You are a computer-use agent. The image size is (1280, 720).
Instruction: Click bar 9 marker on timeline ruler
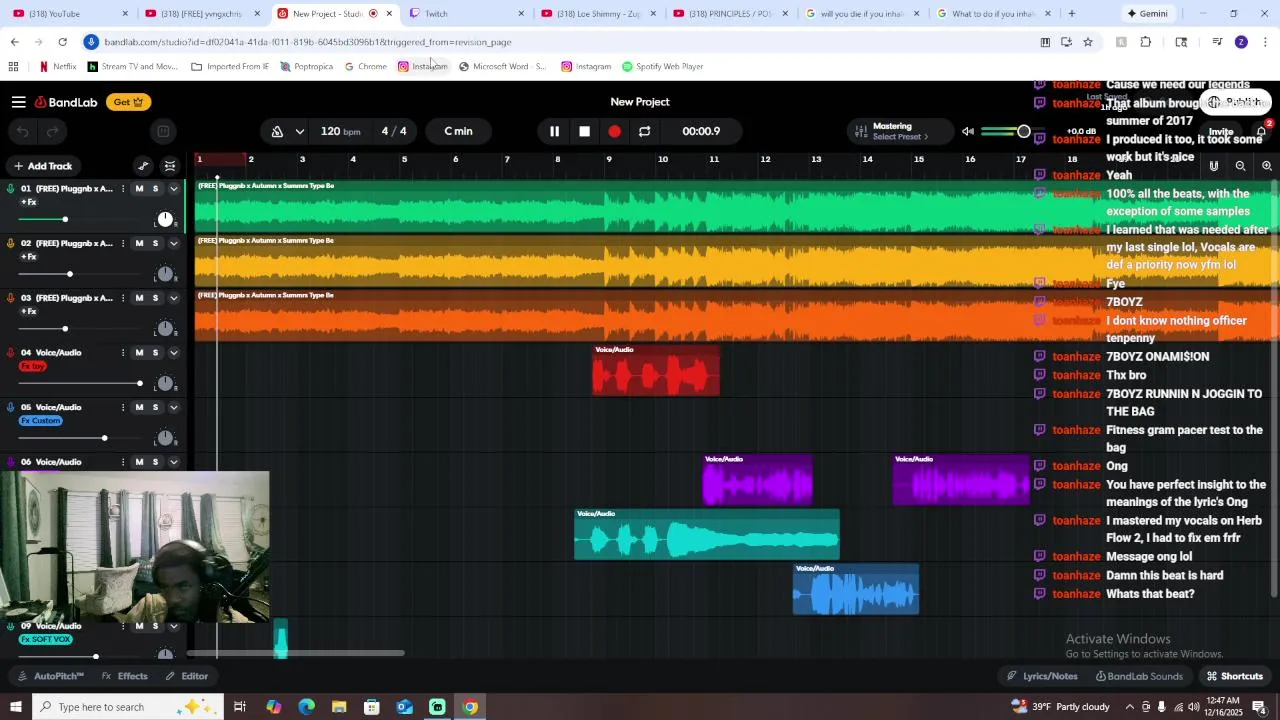pyautogui.click(x=609, y=159)
